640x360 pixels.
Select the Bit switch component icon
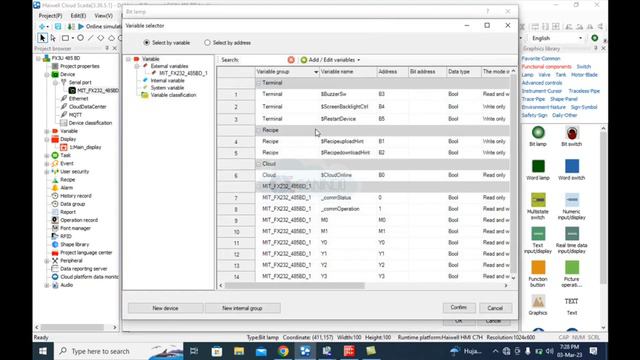tap(571, 133)
